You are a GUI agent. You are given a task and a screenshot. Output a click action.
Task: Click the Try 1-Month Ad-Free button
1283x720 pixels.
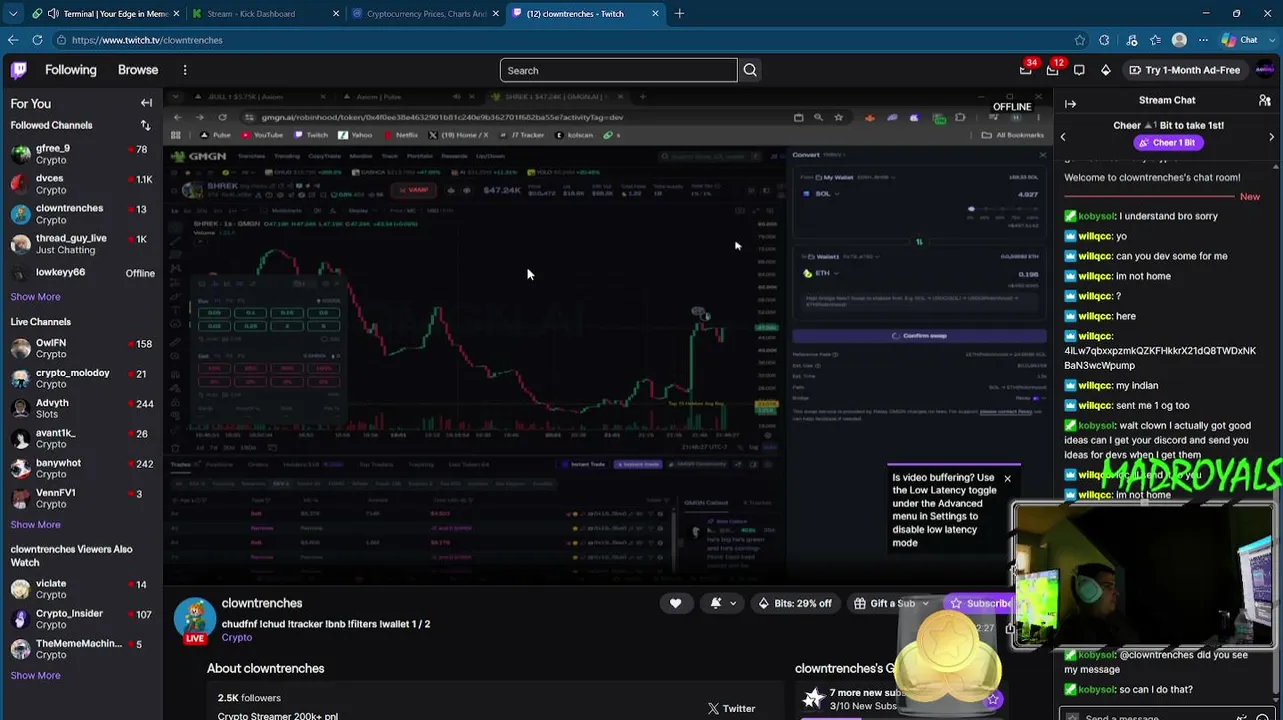[x=1184, y=70]
